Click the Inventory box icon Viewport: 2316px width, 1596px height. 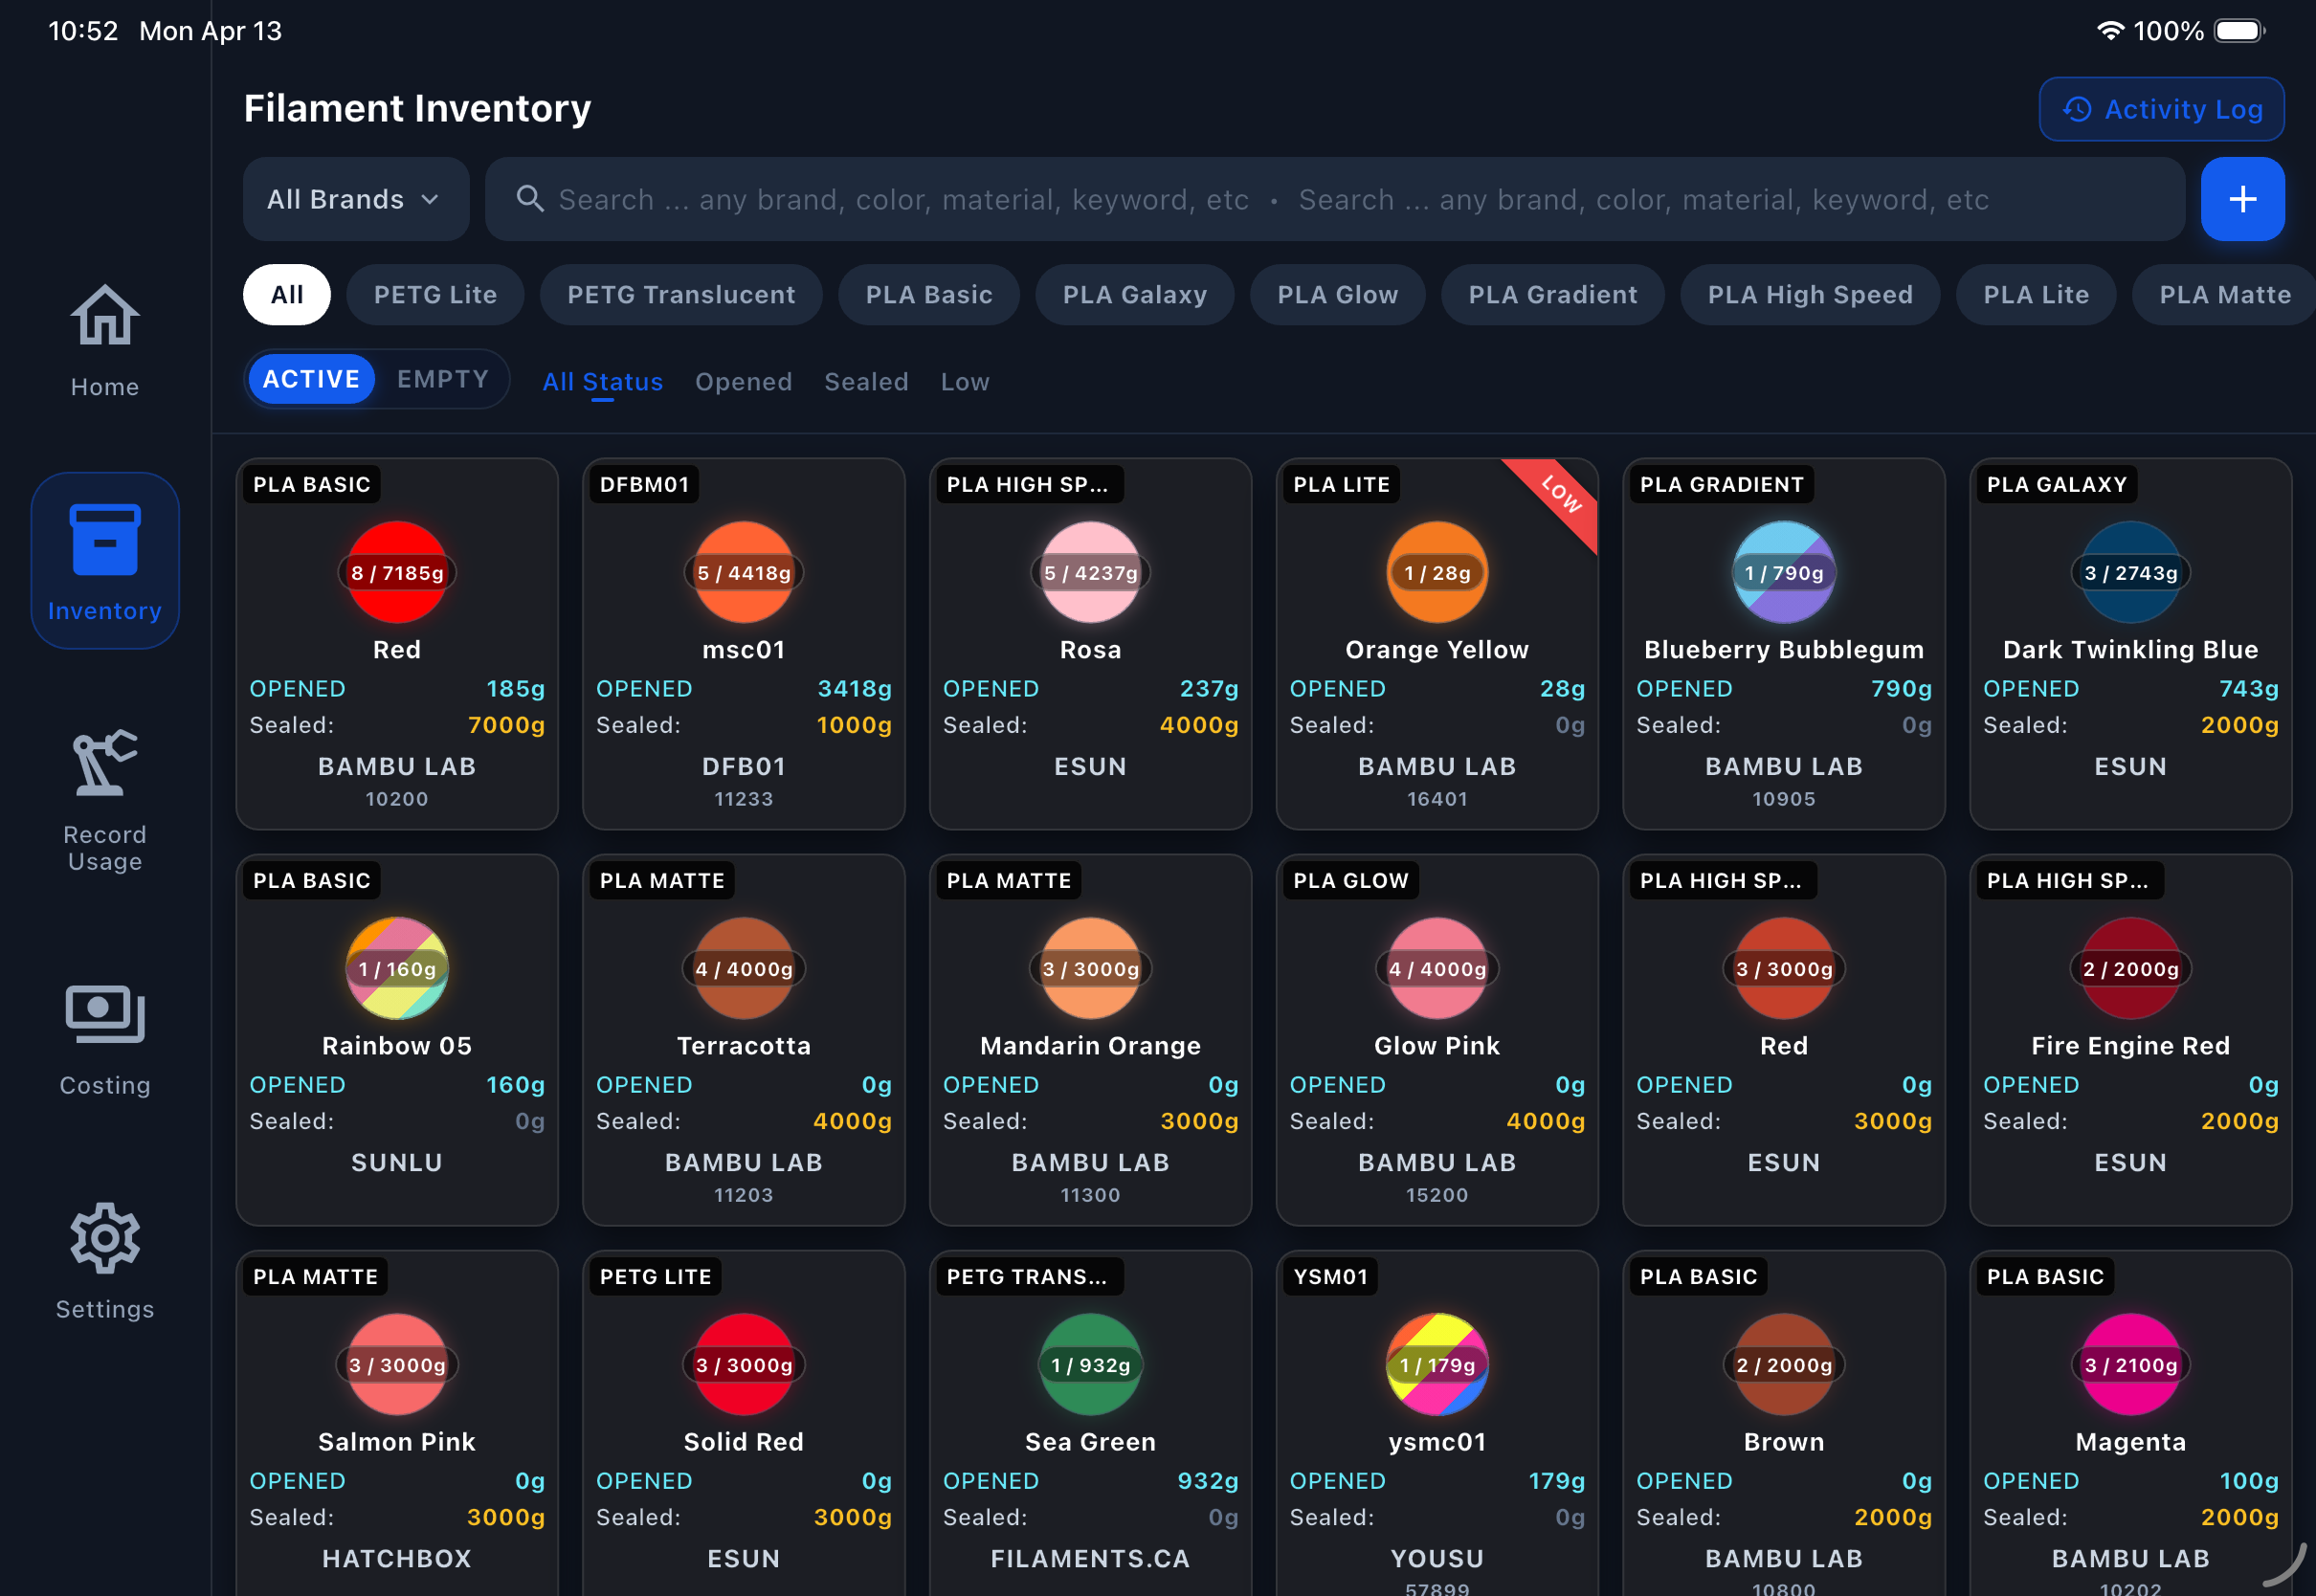point(104,541)
